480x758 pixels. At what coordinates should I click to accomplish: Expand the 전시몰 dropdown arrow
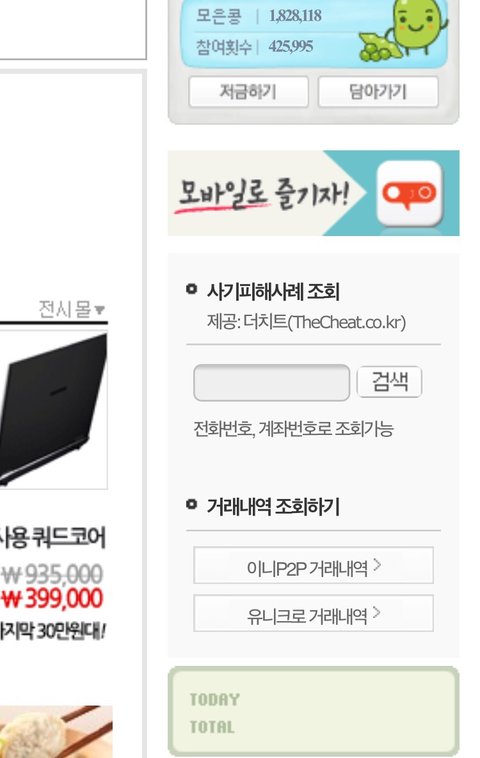100,309
